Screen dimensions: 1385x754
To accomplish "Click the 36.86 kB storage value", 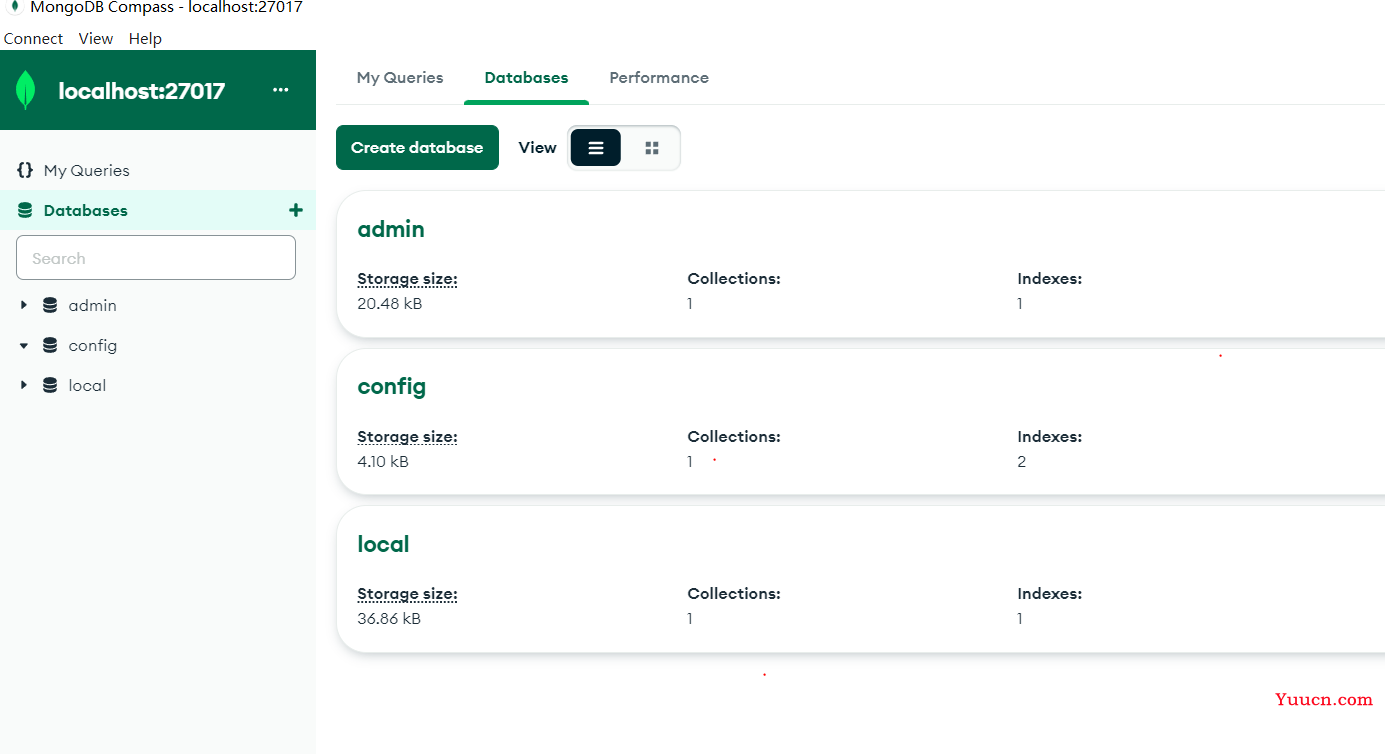I will tap(389, 618).
